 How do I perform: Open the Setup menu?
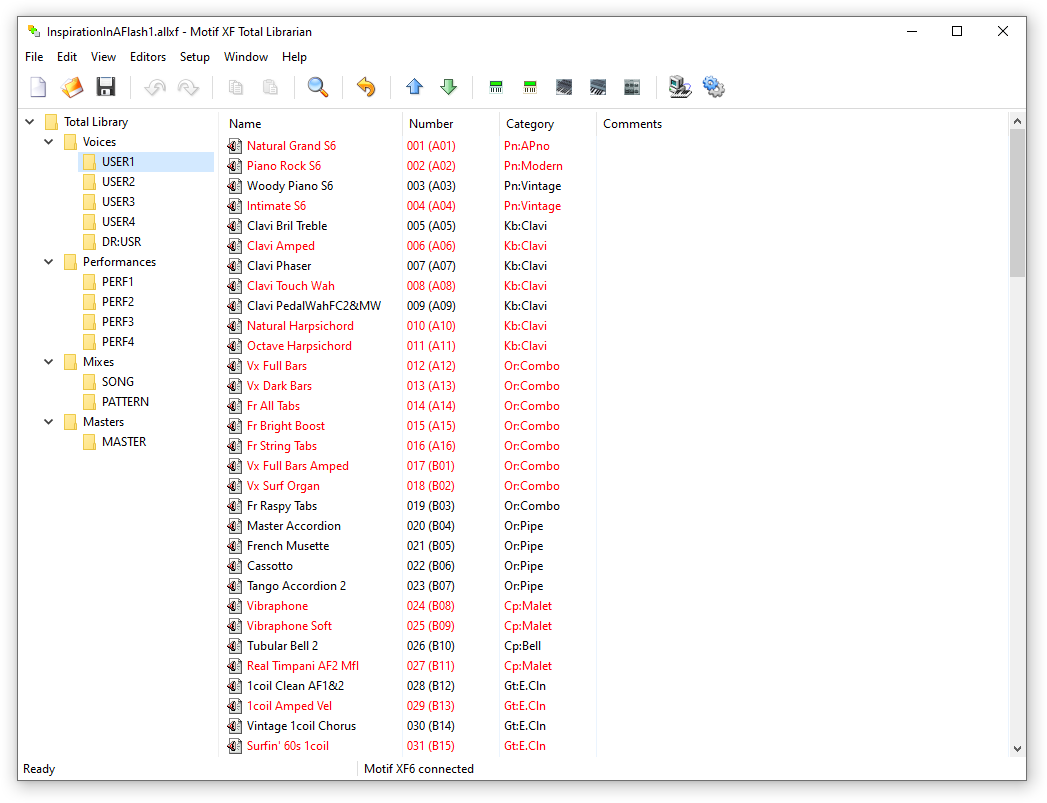point(195,57)
